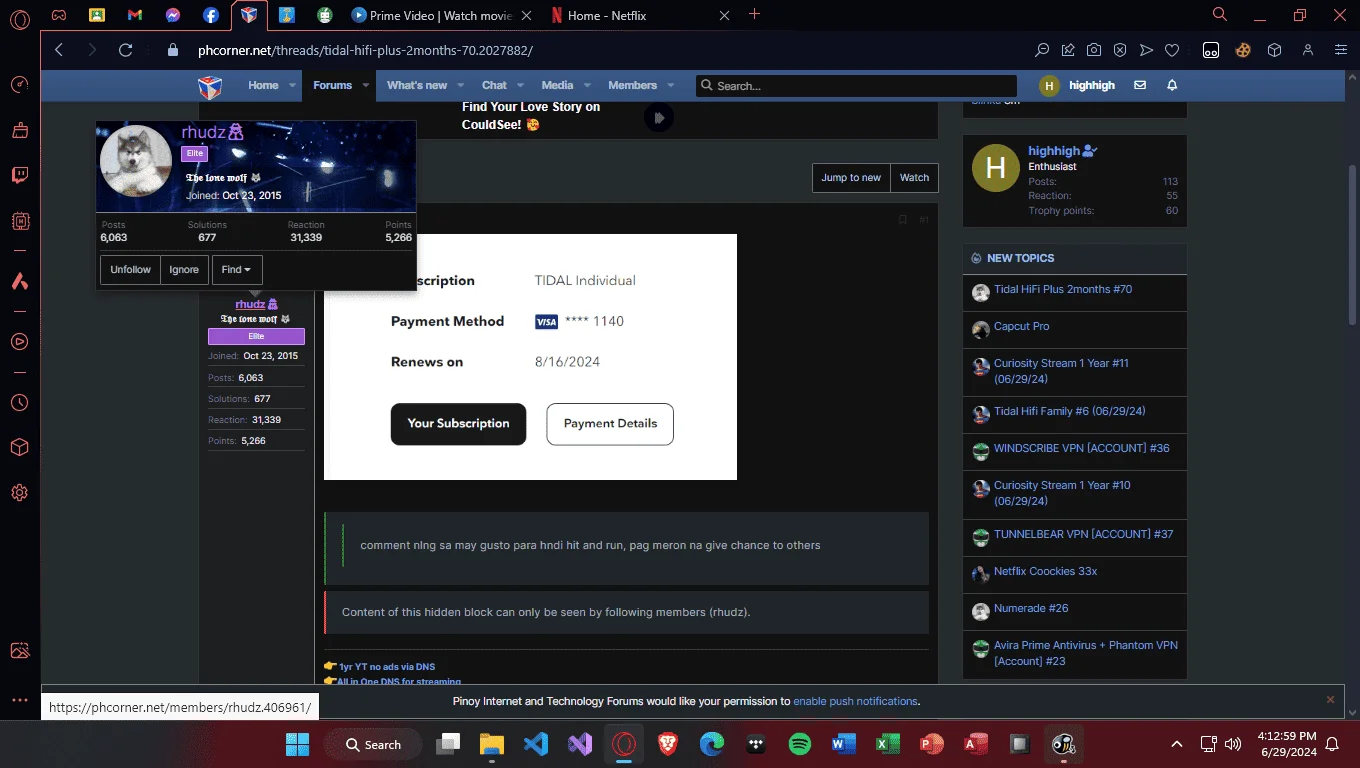1360x768 pixels.
Task: Expand the Chat dropdown arrow
Action: (x=522, y=86)
